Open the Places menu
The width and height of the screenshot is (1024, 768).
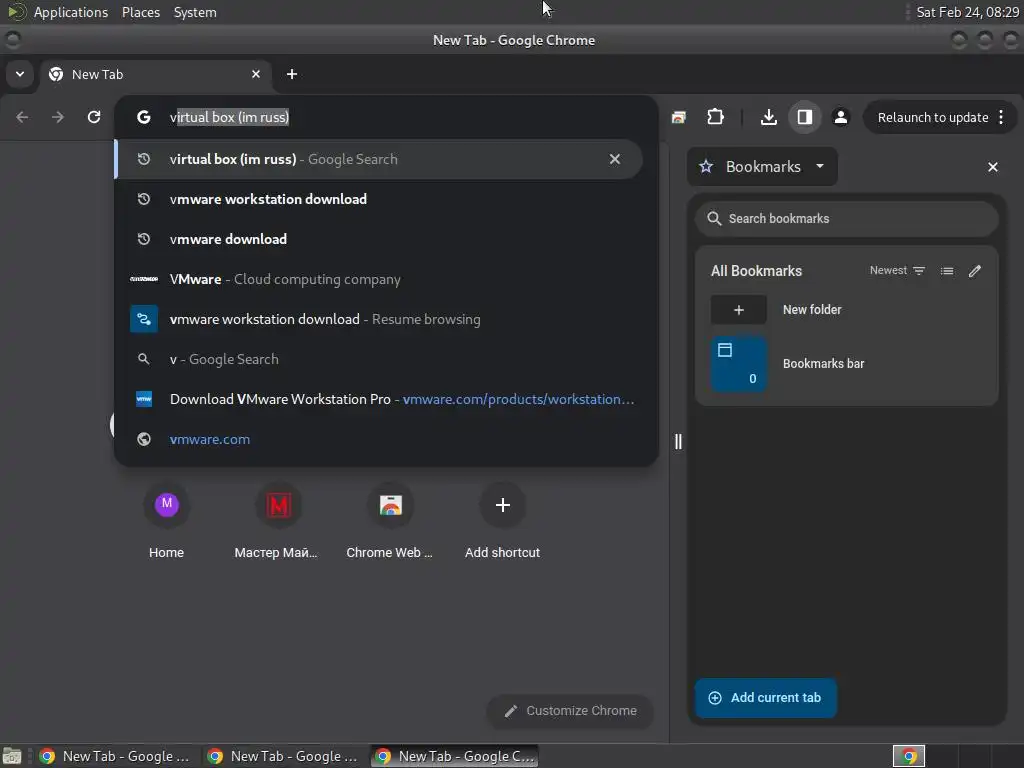coord(141,12)
